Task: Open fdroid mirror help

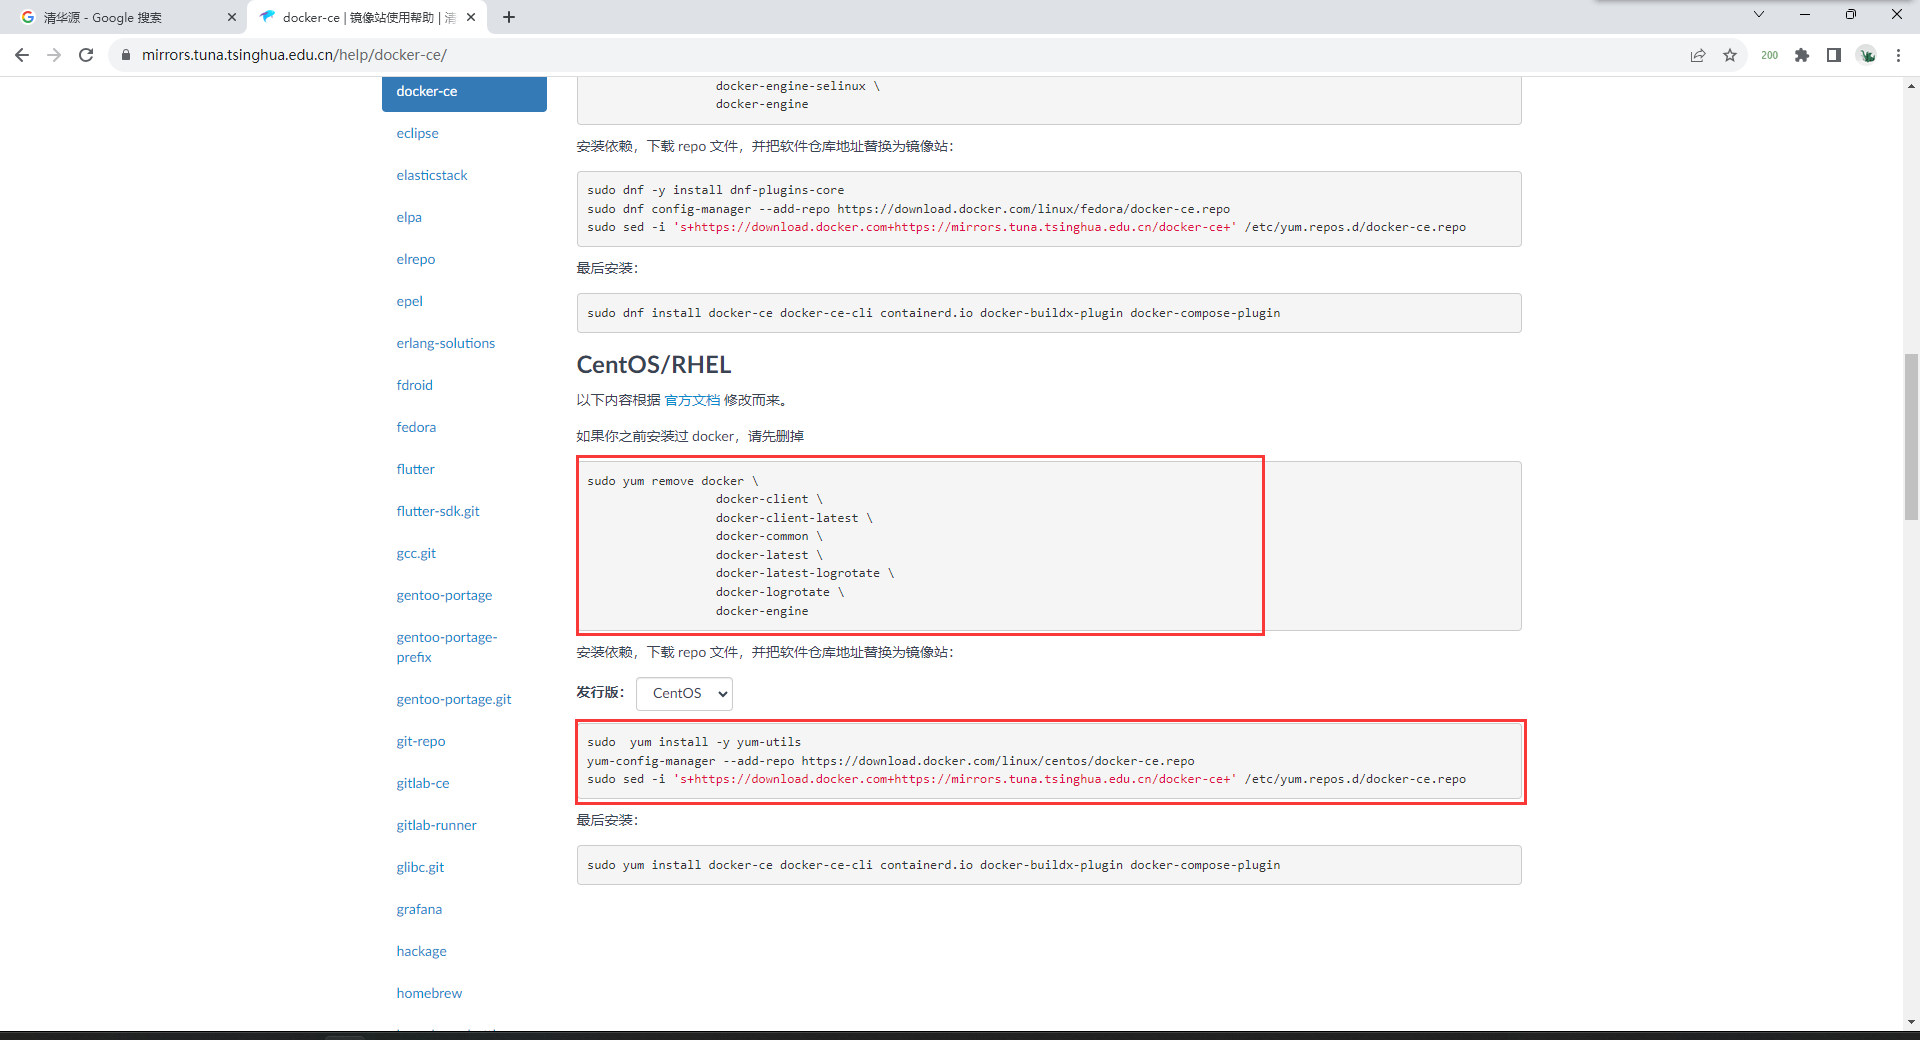Action: tap(414, 385)
